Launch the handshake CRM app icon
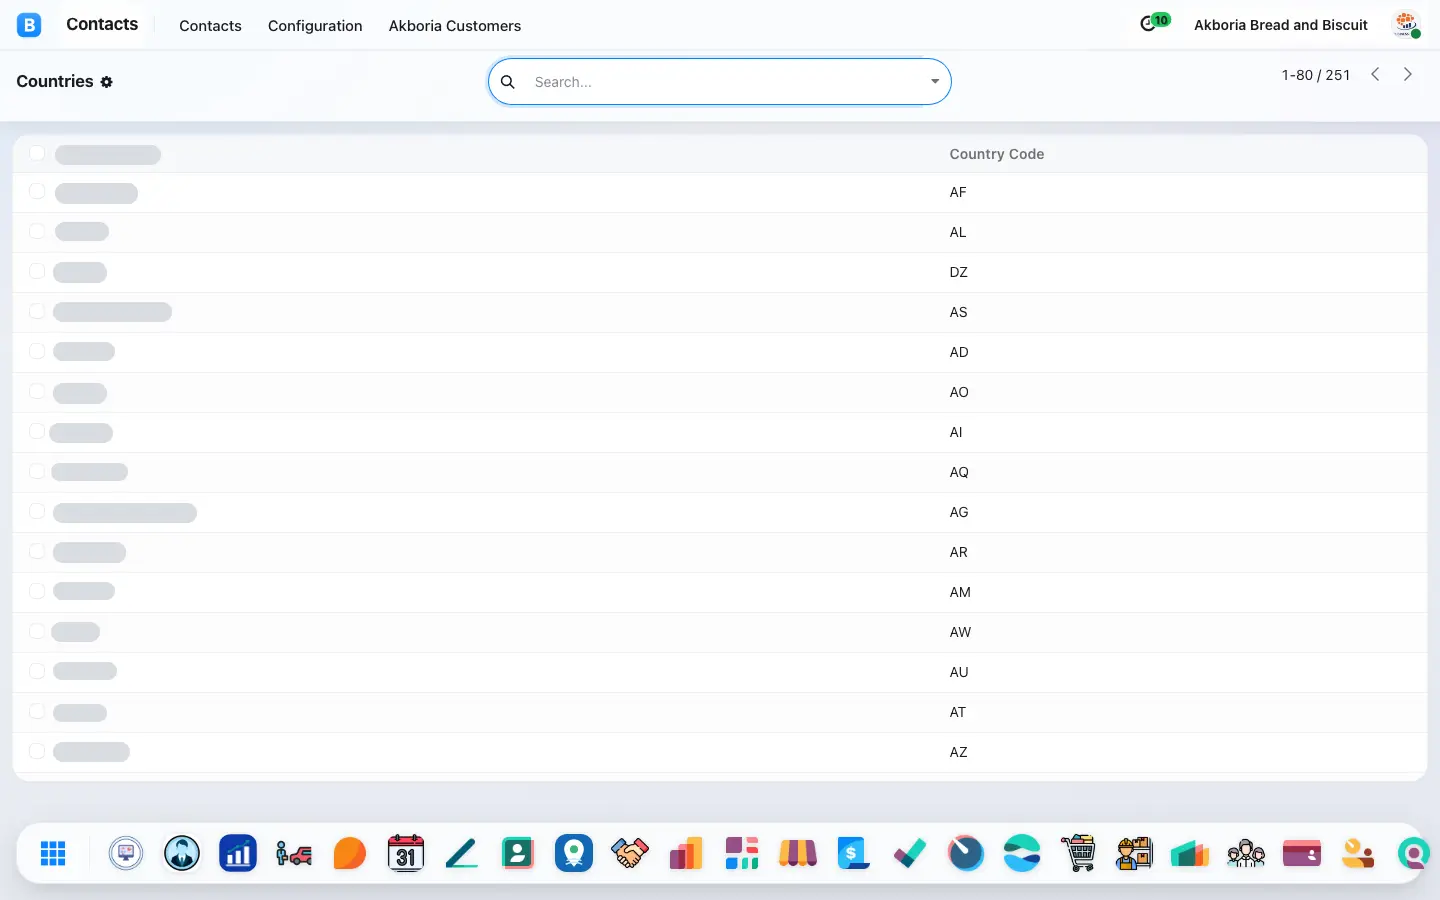 point(630,853)
